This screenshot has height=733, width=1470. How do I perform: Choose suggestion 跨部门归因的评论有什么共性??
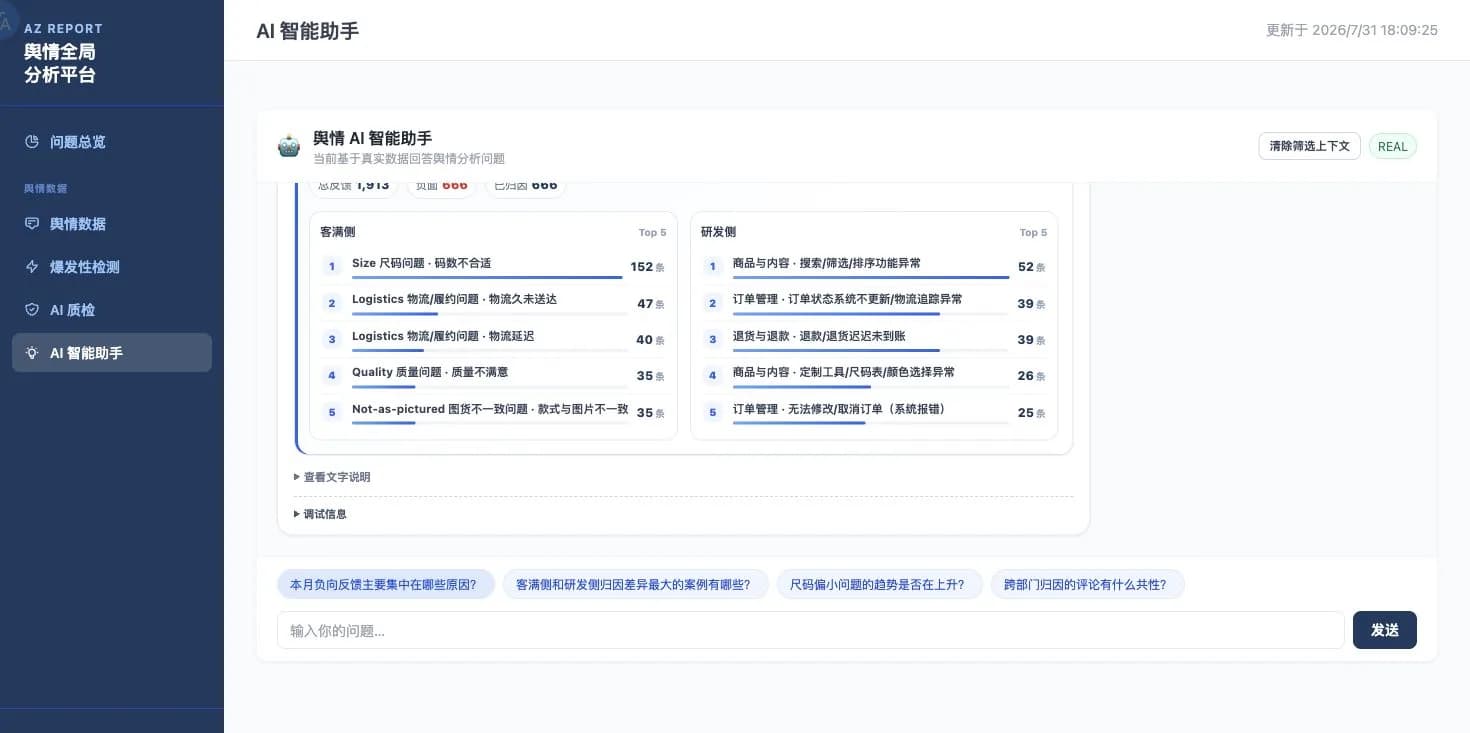point(1087,584)
